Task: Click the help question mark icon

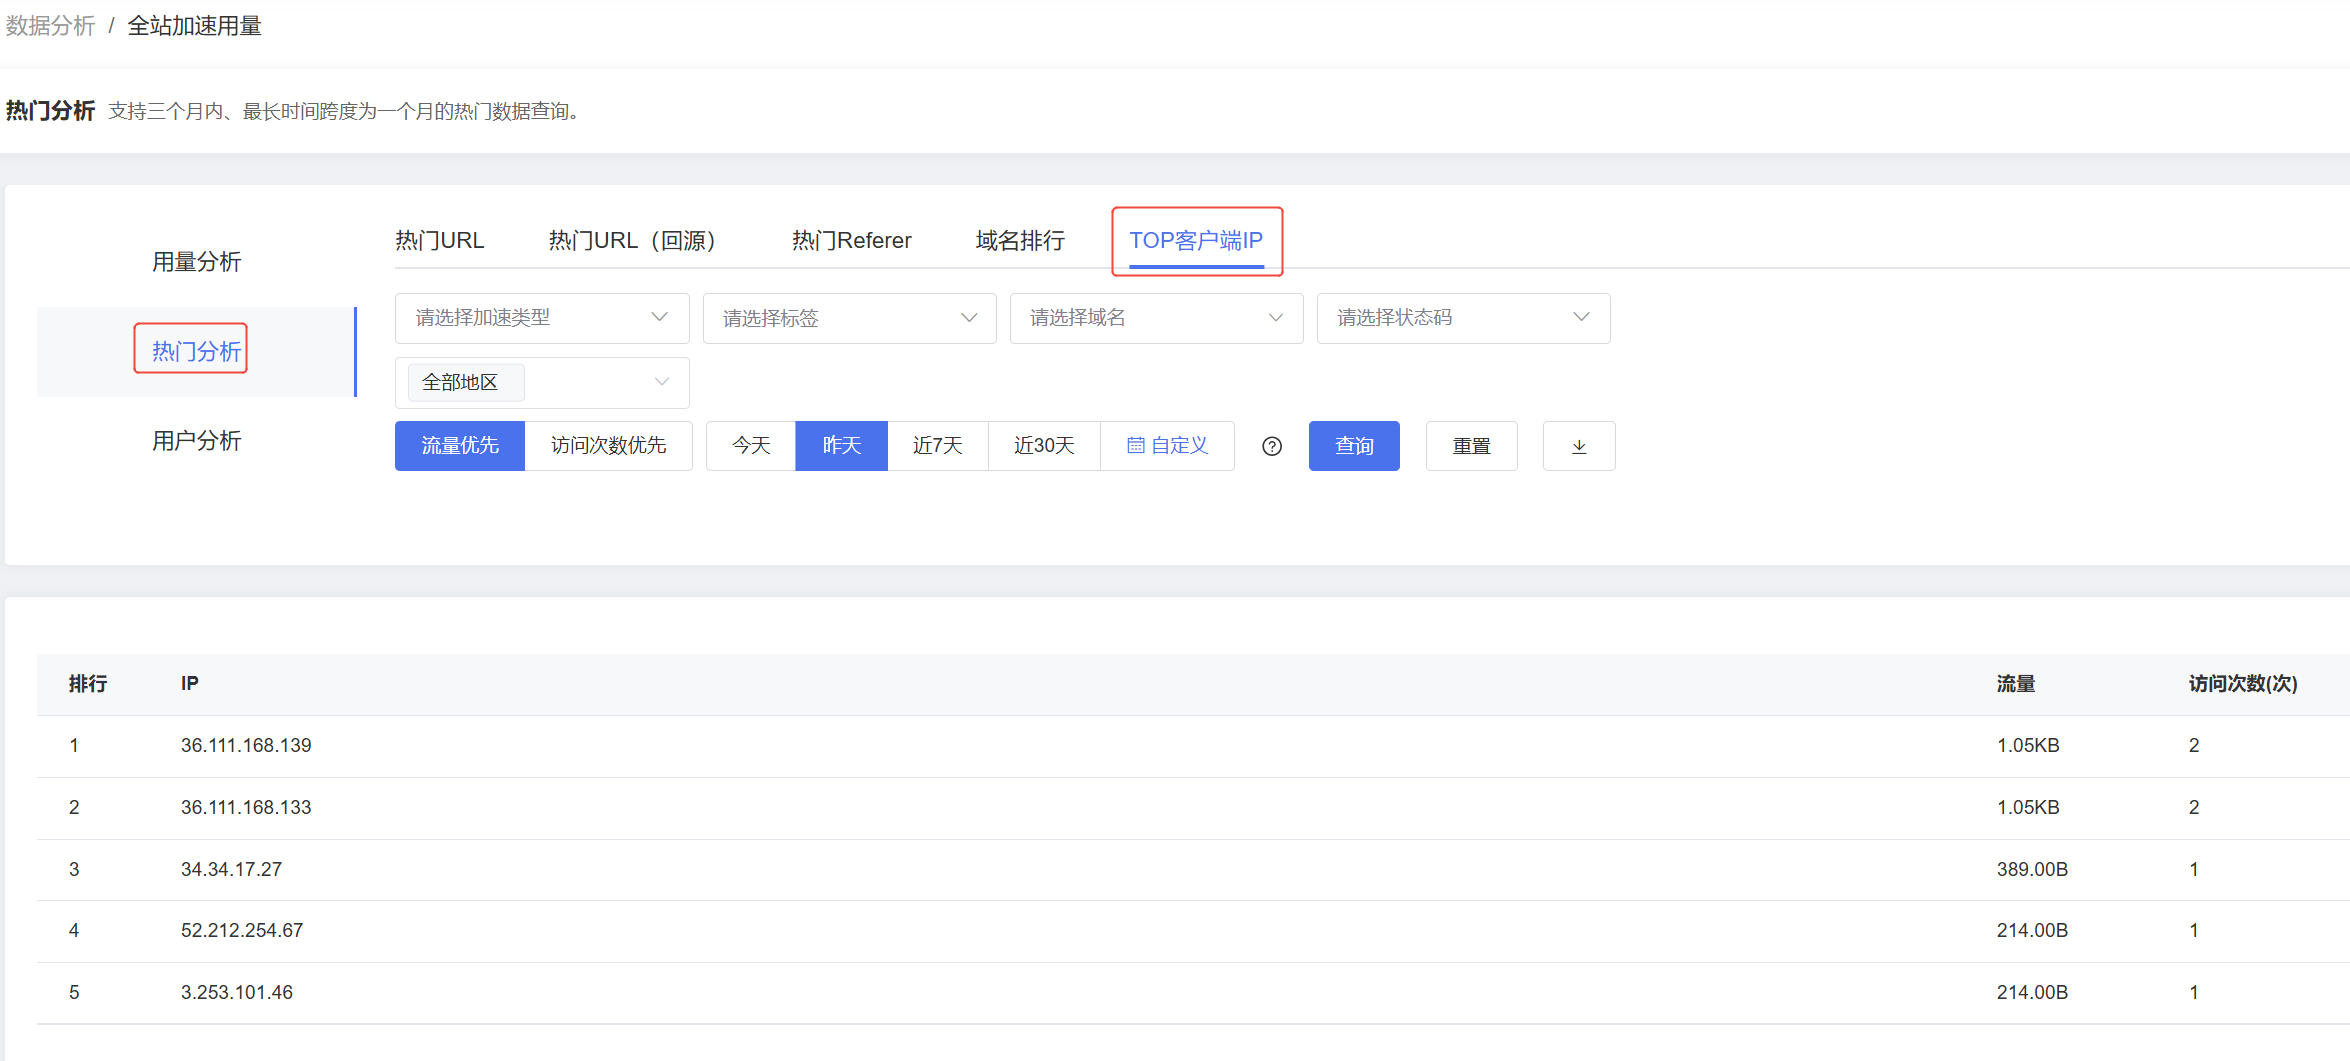Action: 1272,446
